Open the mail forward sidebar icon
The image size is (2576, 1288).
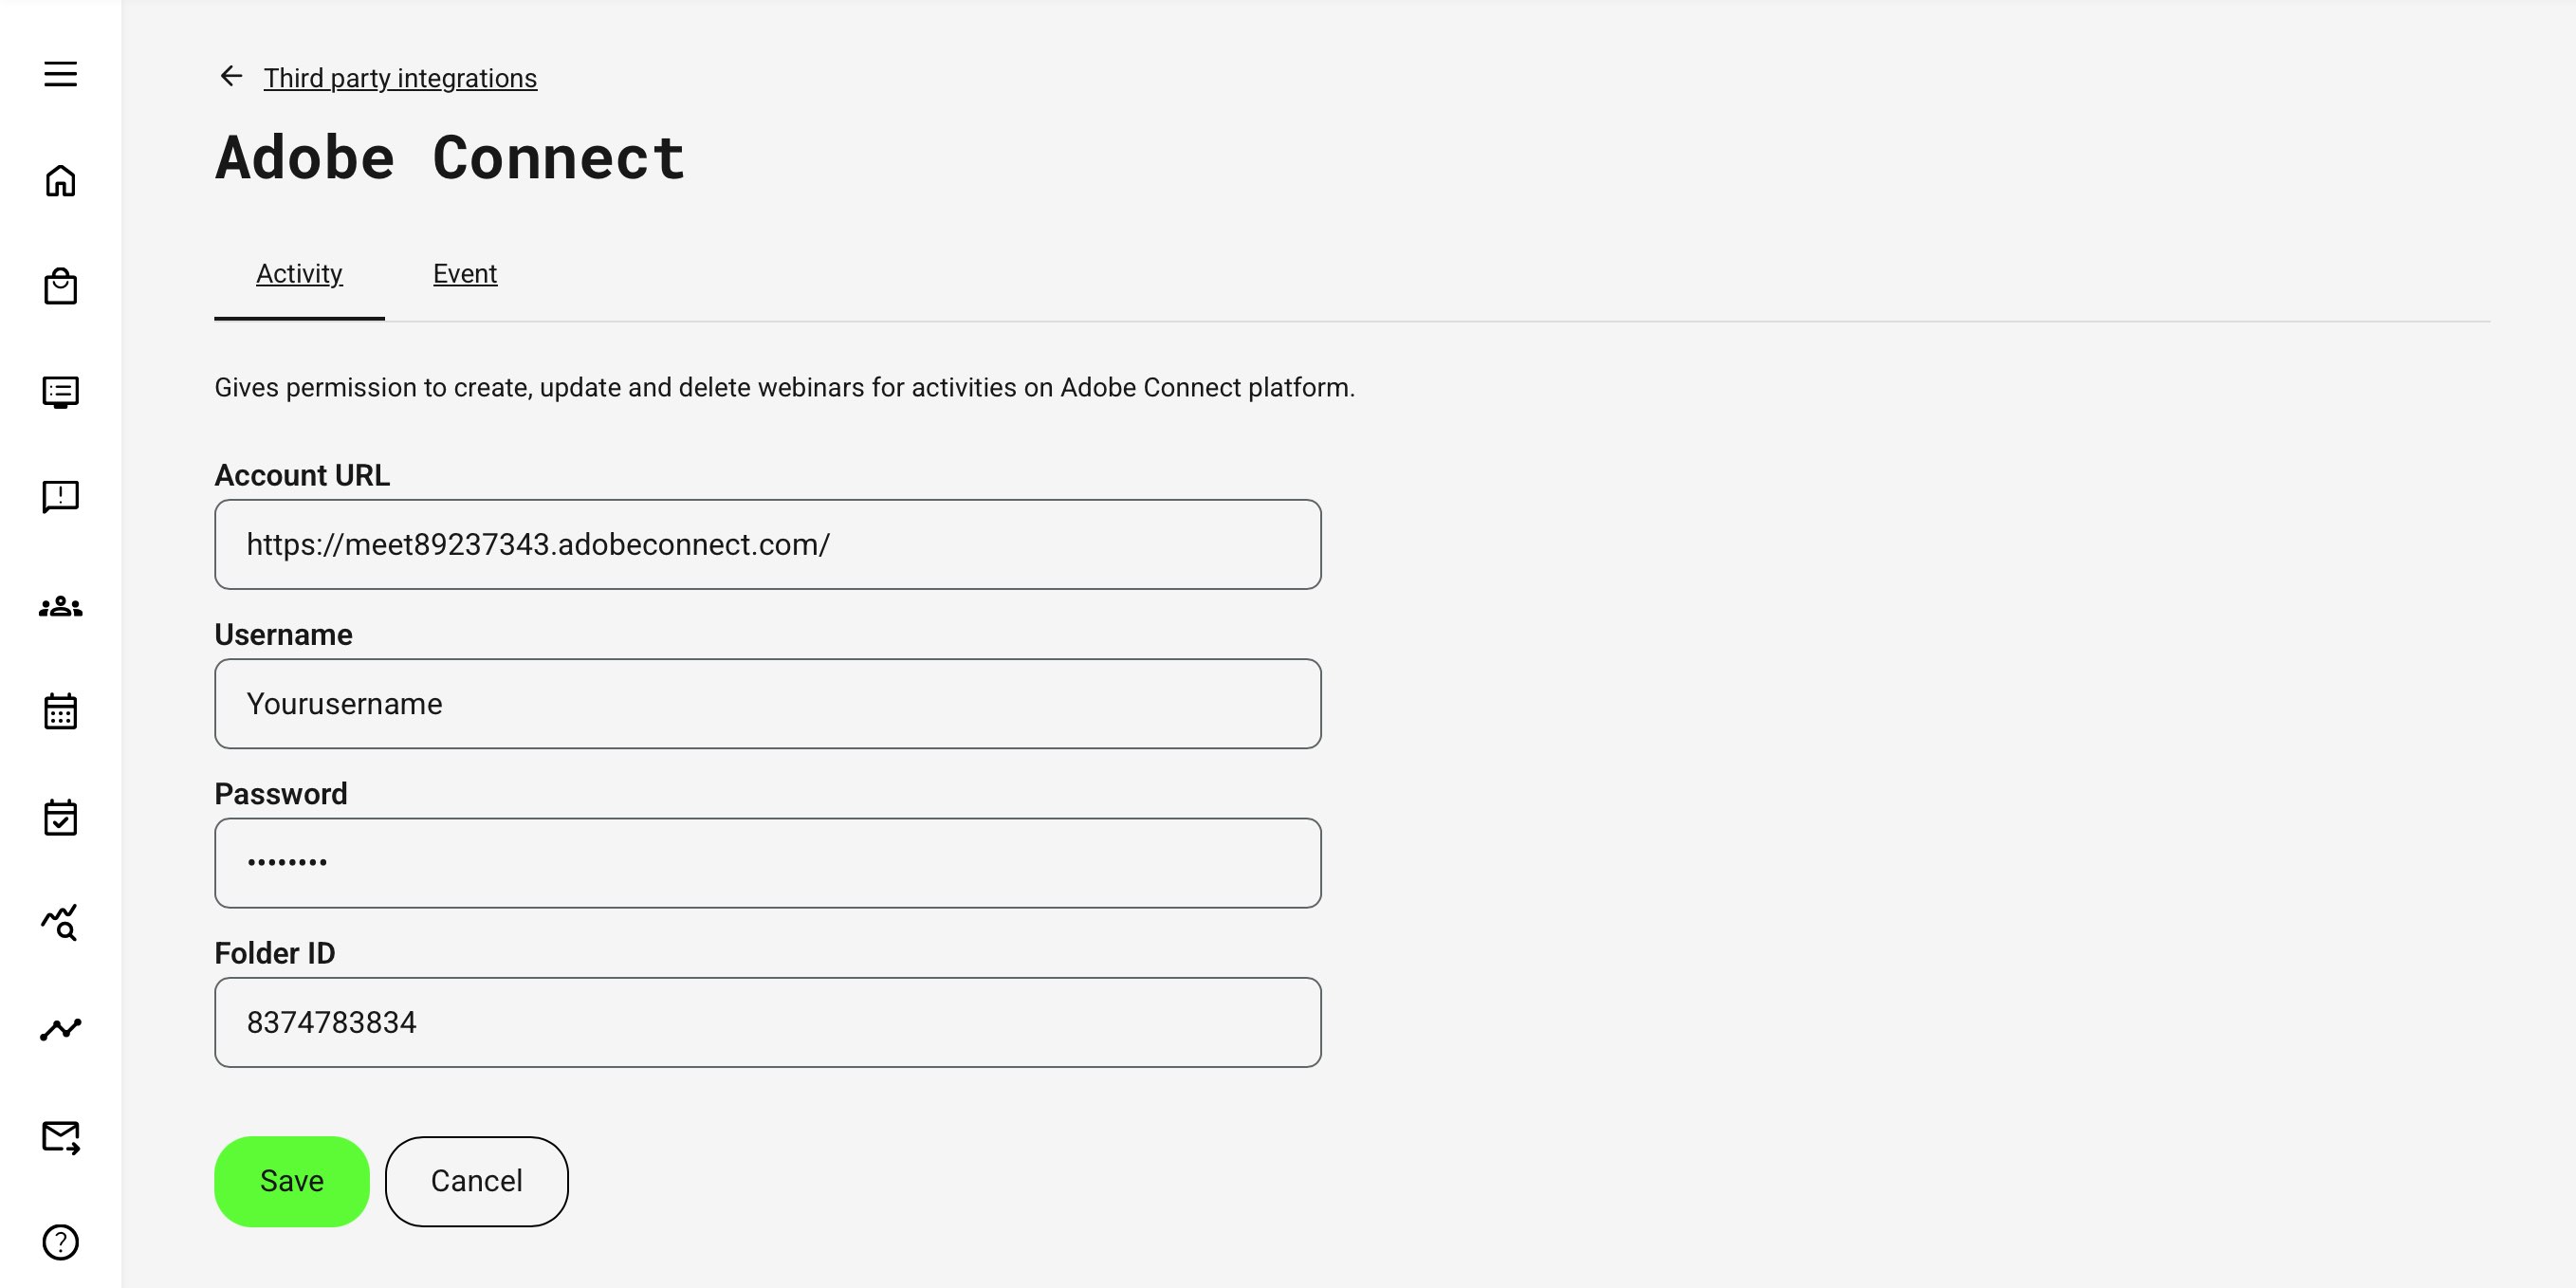pos(60,1137)
